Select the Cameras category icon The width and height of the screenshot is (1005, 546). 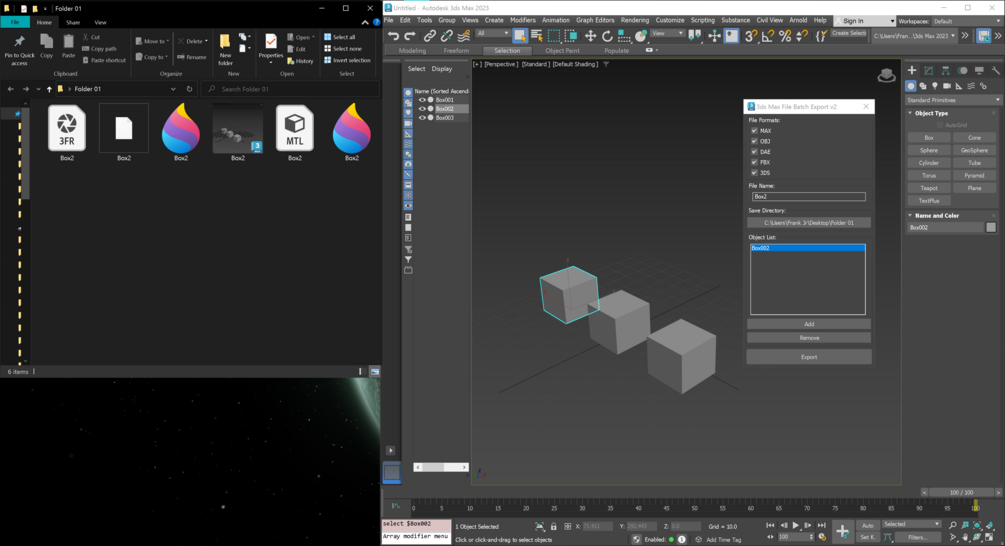(947, 86)
